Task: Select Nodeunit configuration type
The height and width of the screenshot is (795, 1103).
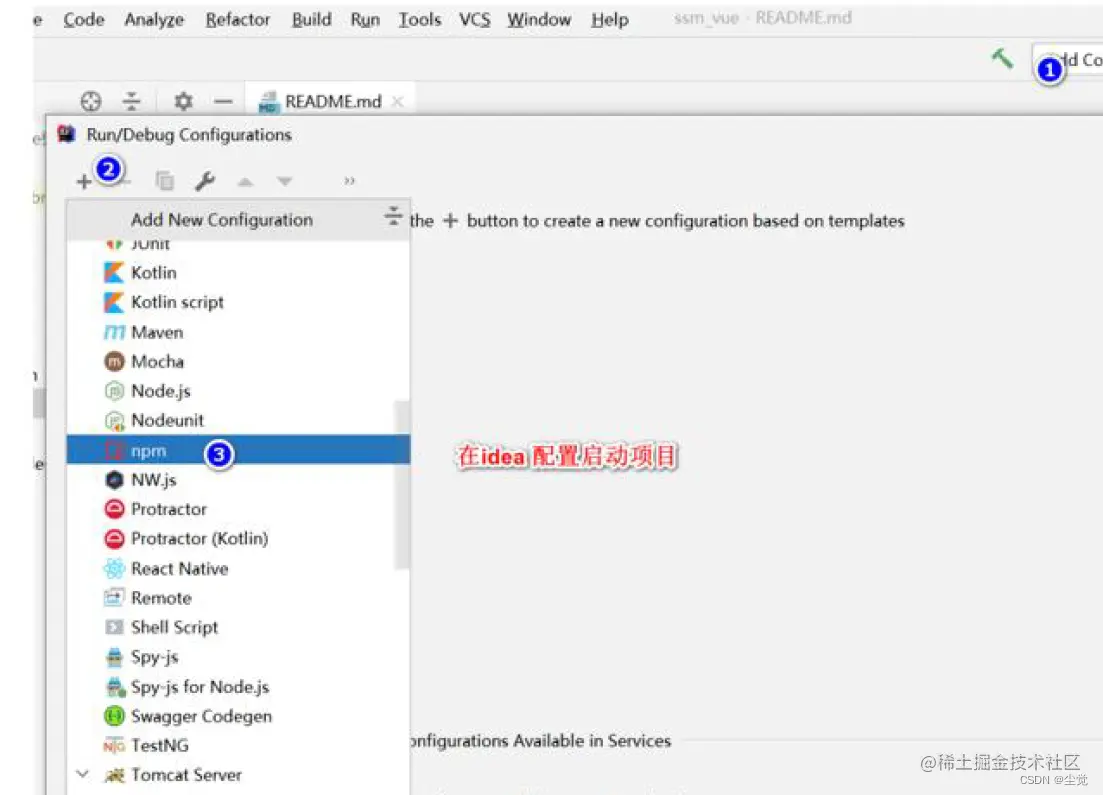Action: [x=238, y=420]
